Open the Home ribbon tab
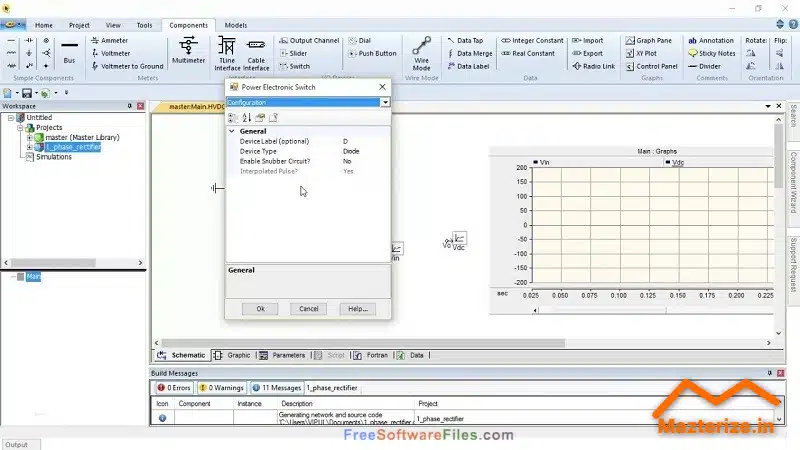Image resolution: width=800 pixels, height=450 pixels. 44,25
